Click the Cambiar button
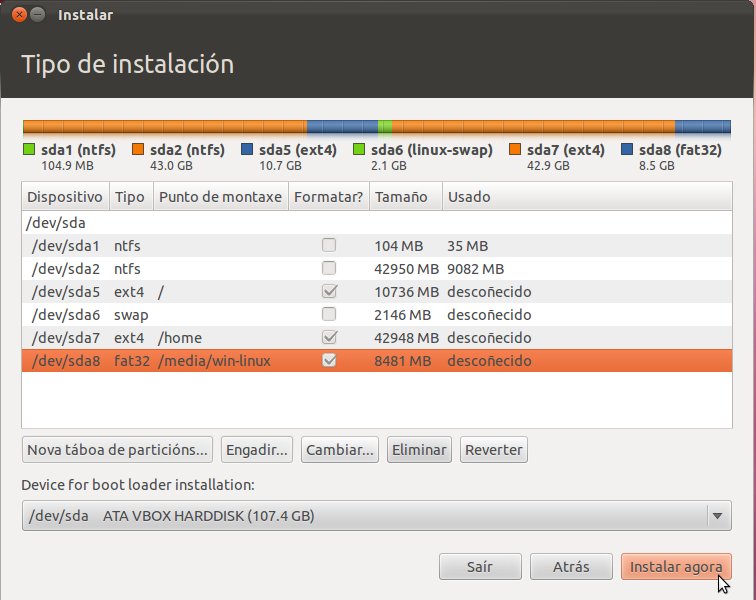756x600 pixels. (340, 450)
